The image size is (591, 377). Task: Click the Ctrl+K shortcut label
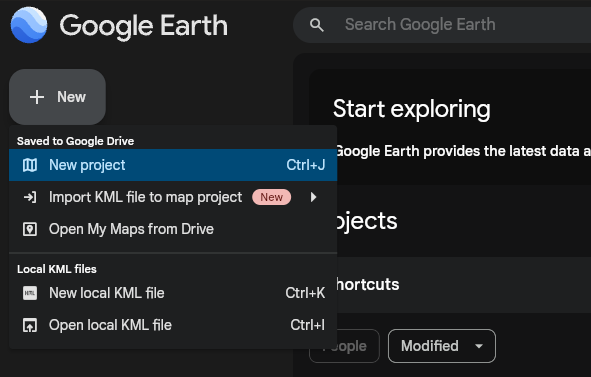pyautogui.click(x=305, y=293)
